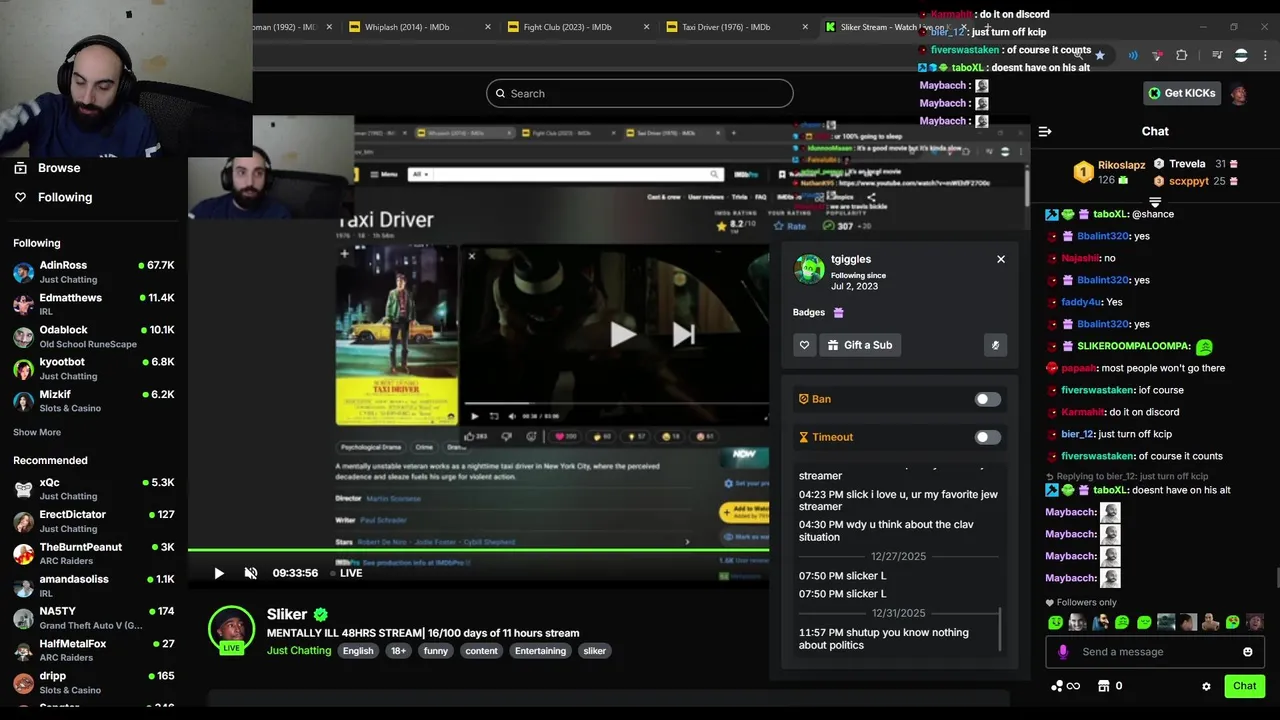Select the content stream tag
Image resolution: width=1280 pixels, height=720 pixels.
(481, 651)
